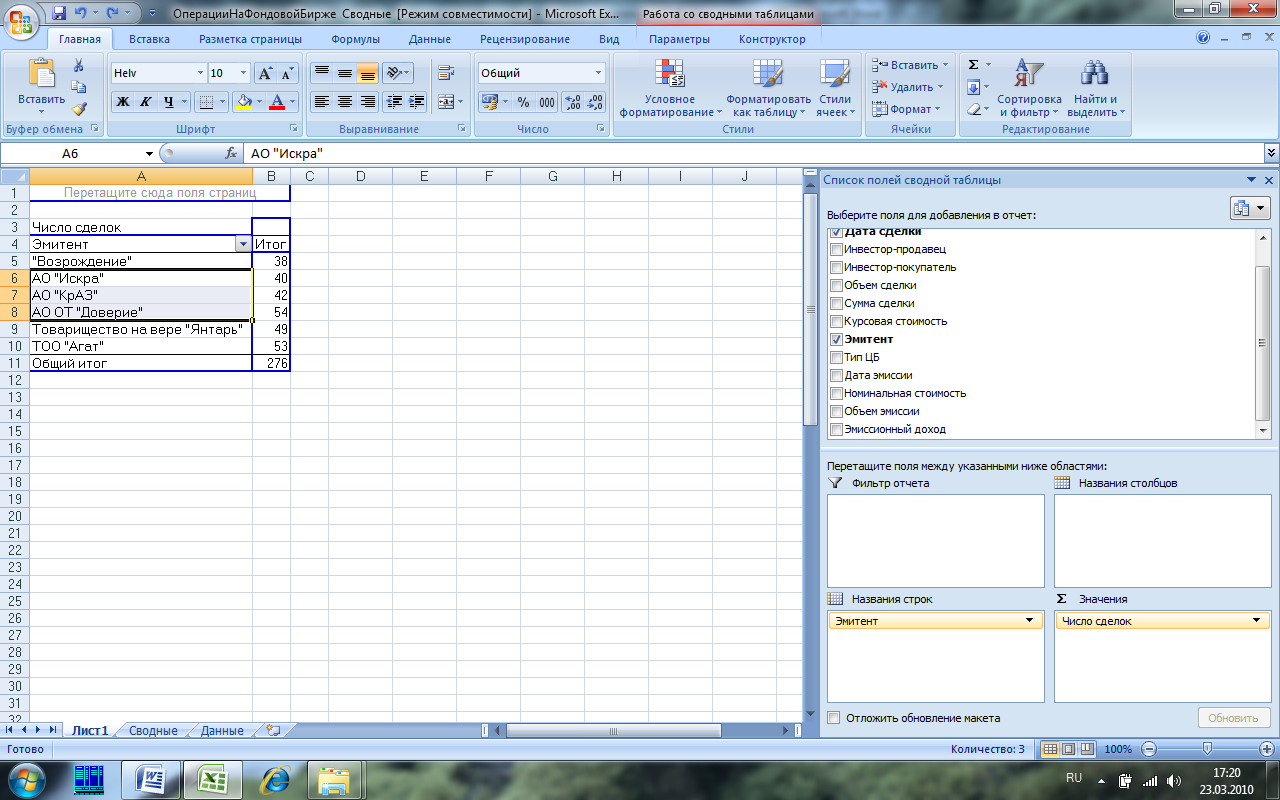Decrease font size with small A icon
This screenshot has height=800, width=1280.
pyautogui.click(x=287, y=73)
